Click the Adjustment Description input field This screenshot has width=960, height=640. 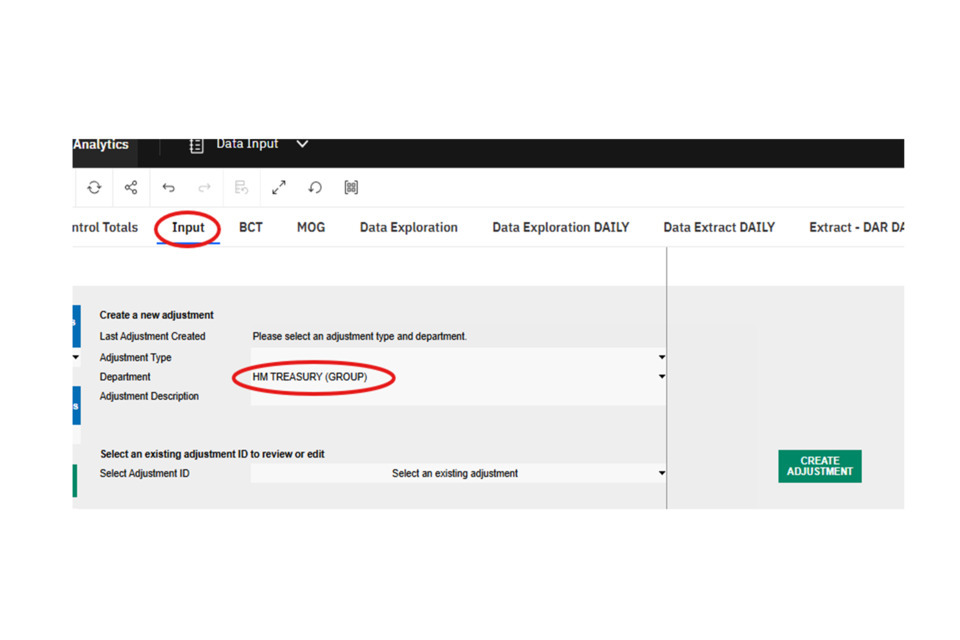[455, 396]
